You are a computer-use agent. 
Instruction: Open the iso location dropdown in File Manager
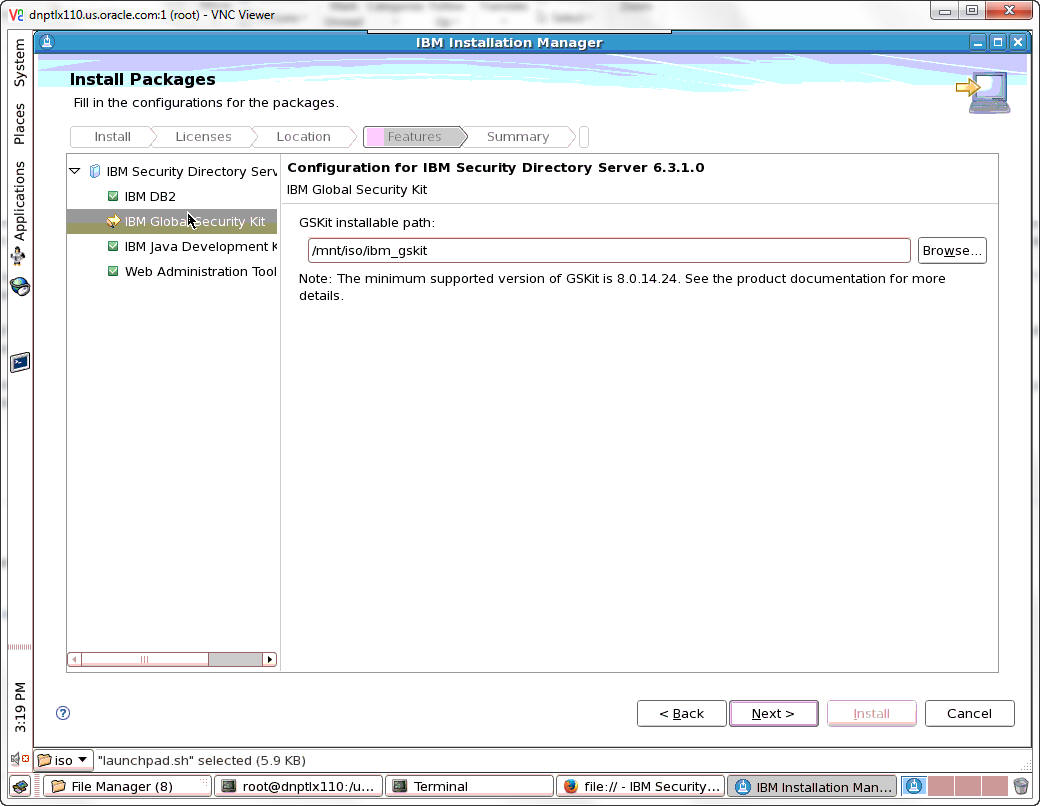[x=64, y=760]
